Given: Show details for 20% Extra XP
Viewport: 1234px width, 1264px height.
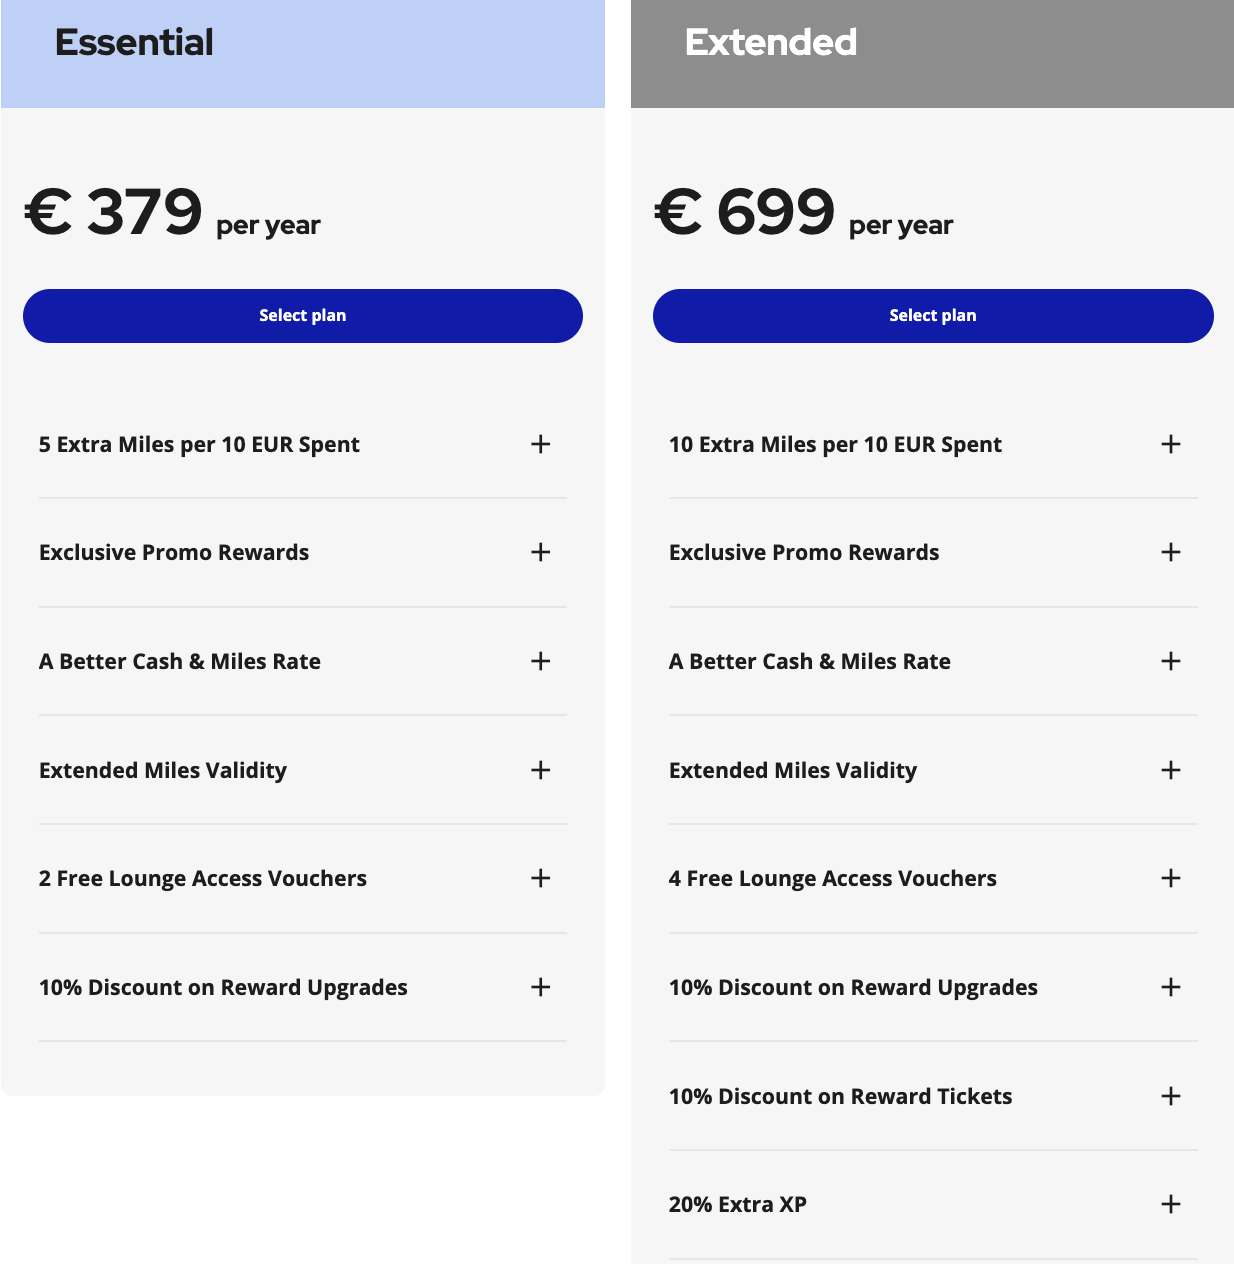Looking at the screenshot, I should tap(1171, 1204).
